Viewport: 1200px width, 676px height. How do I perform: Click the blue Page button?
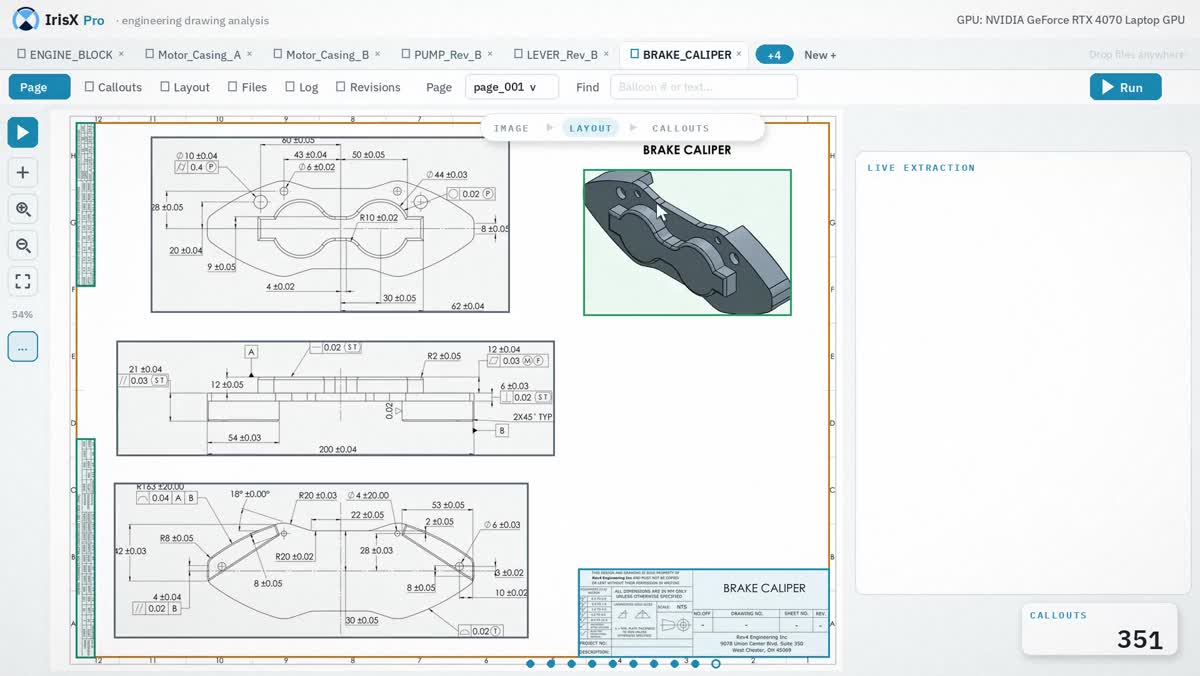(39, 87)
